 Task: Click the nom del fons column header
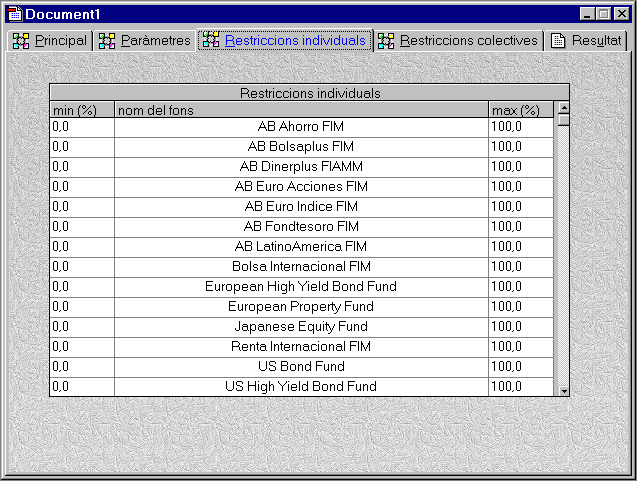tap(301, 110)
